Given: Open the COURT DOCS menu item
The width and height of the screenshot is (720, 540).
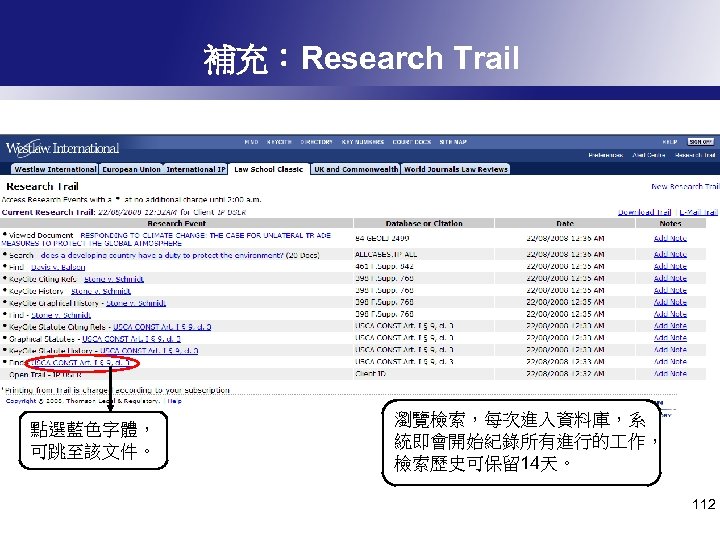Looking at the screenshot, I should click(412, 142).
